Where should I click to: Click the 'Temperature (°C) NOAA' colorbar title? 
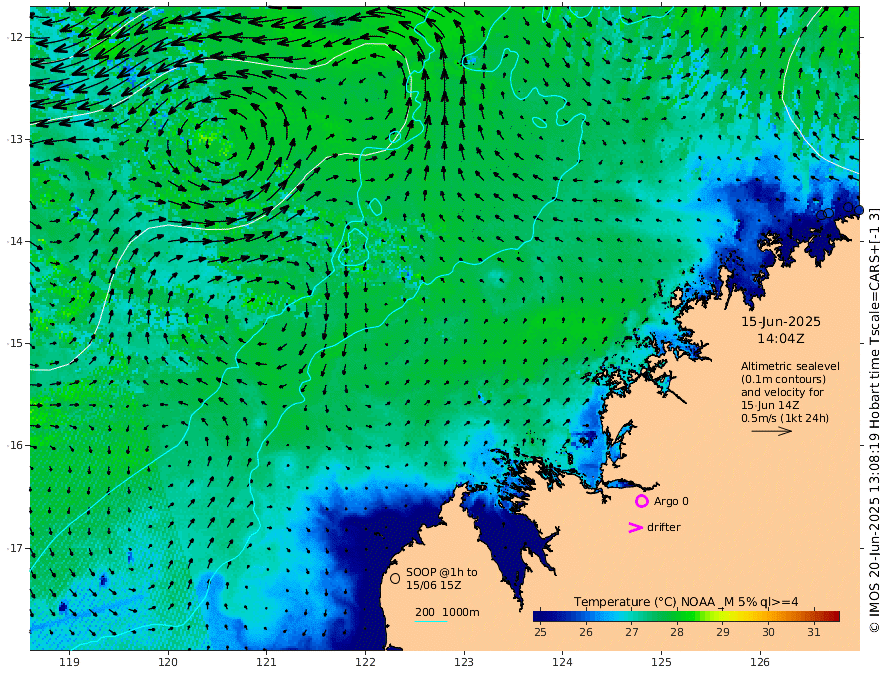click(644, 602)
